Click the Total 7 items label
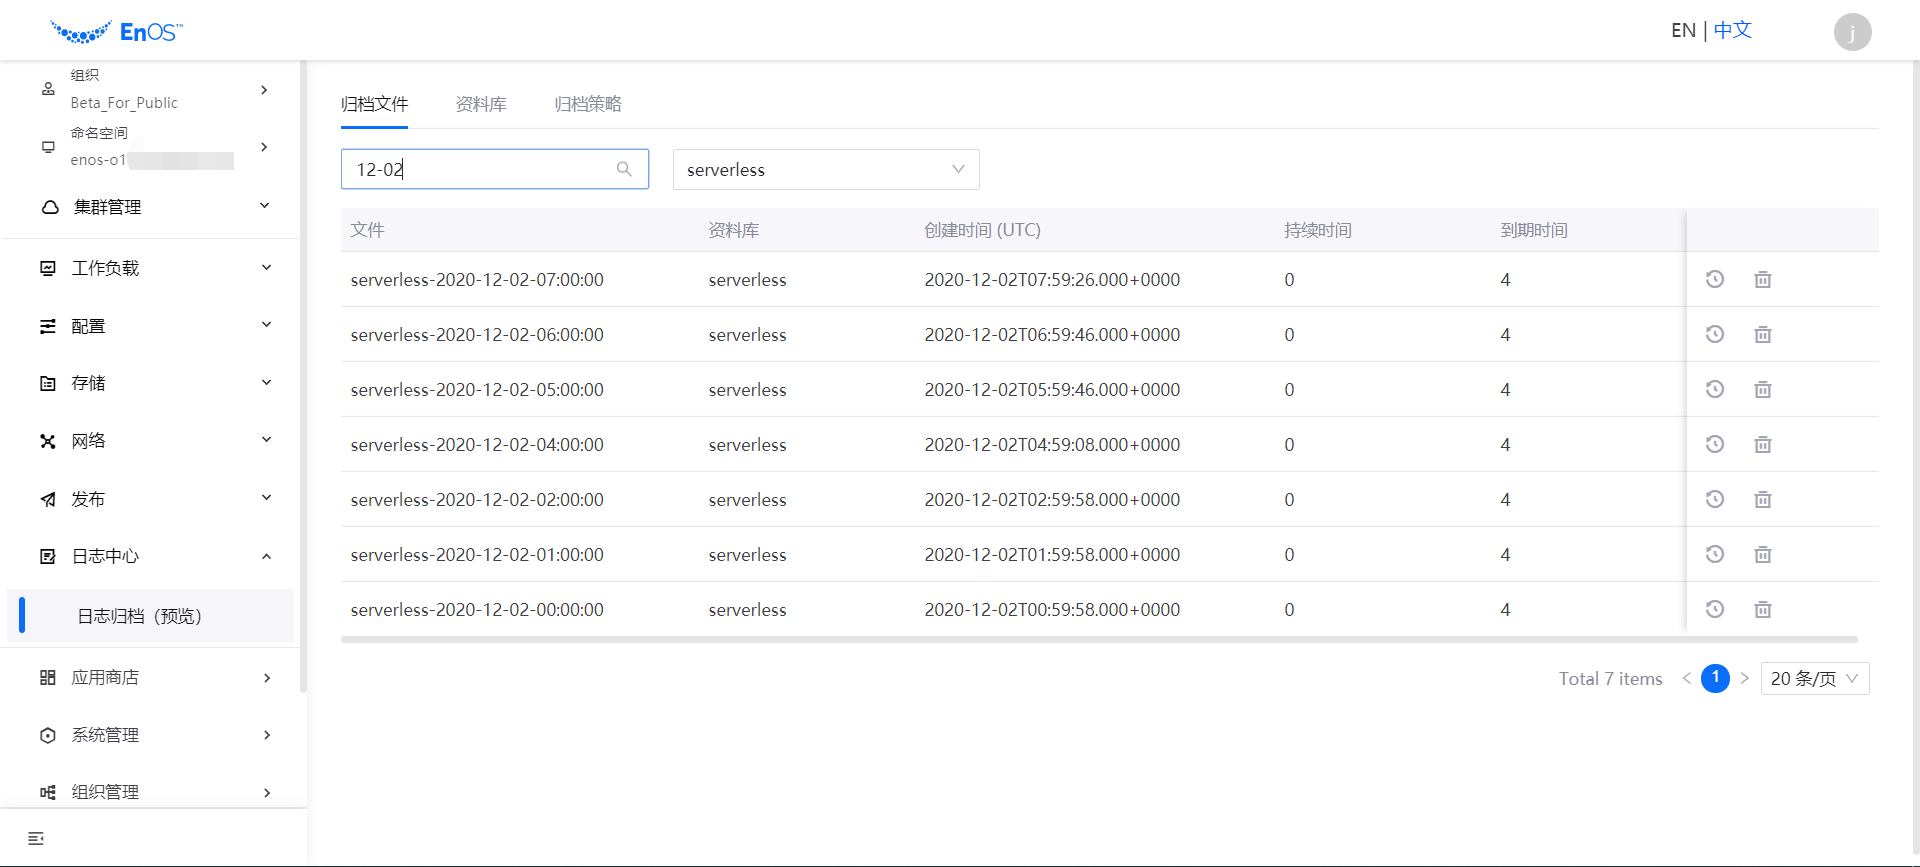 coord(1610,678)
